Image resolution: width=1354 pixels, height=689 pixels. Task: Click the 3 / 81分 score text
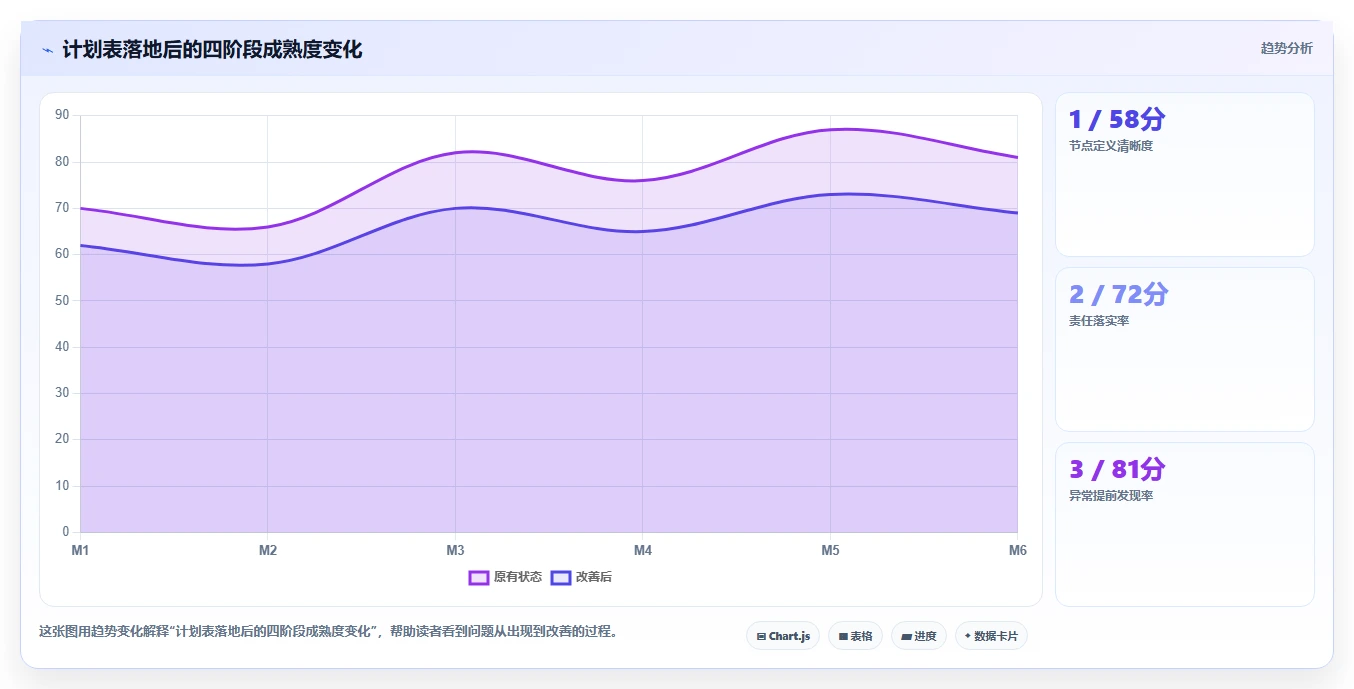point(1117,470)
